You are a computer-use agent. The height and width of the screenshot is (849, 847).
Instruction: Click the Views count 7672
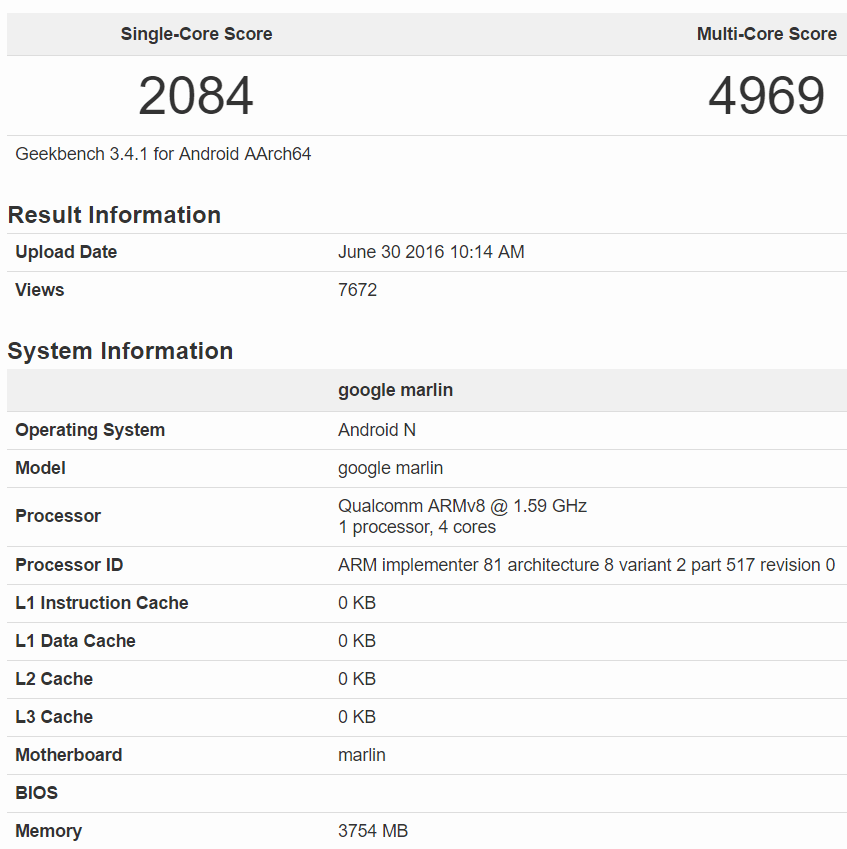coord(357,290)
